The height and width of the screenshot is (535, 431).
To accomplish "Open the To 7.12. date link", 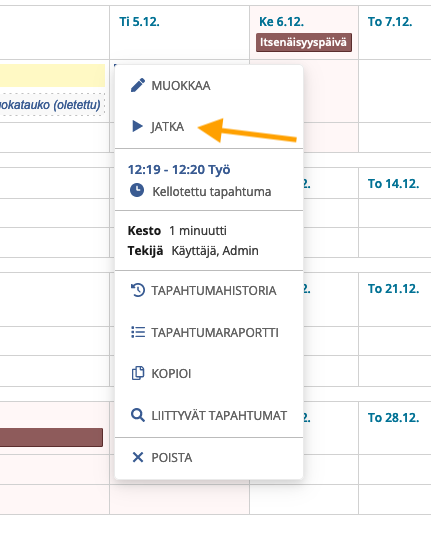I will (x=390, y=21).
